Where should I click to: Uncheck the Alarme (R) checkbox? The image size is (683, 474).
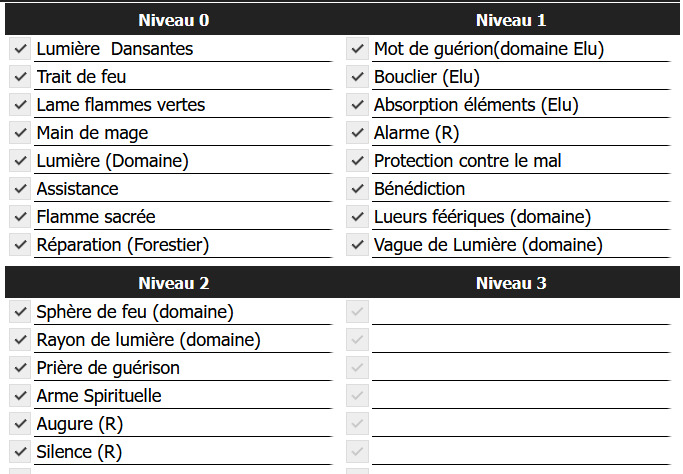[x=357, y=132]
